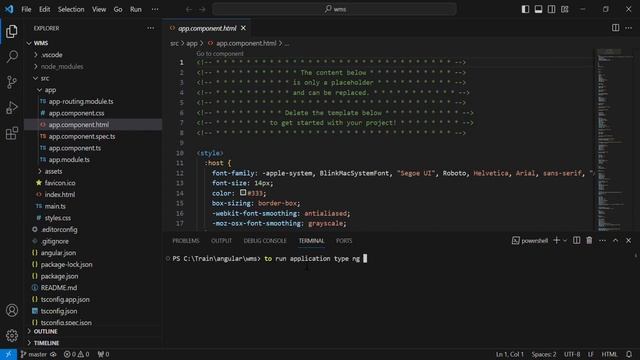This screenshot has width=640, height=360.
Task: Click the #333 color swatch in editor
Action: [x=243, y=193]
